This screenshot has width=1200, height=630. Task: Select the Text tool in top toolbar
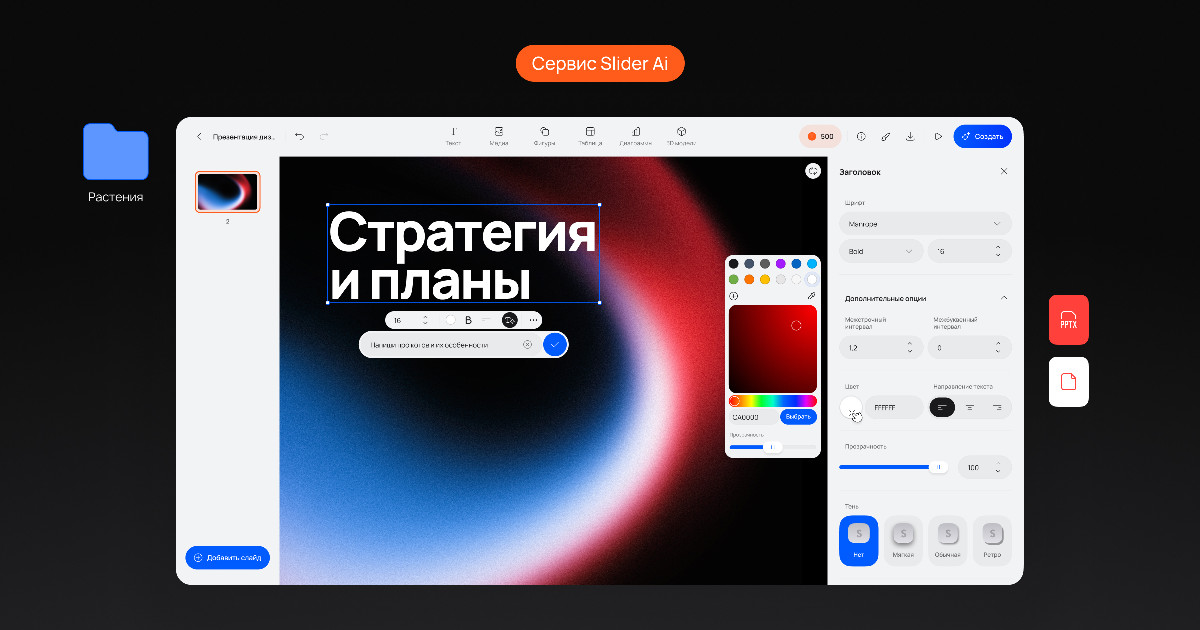pos(453,136)
